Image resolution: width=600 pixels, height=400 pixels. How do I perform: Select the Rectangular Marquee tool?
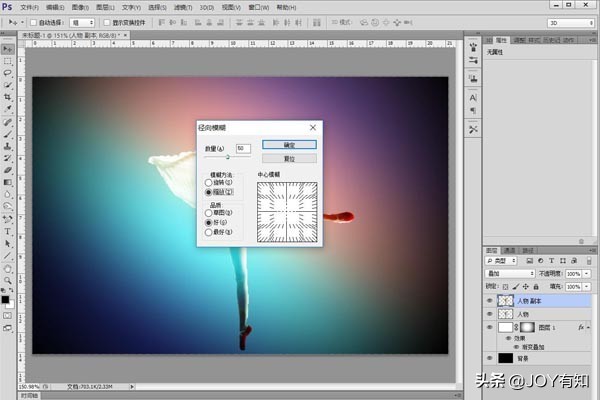[8, 60]
